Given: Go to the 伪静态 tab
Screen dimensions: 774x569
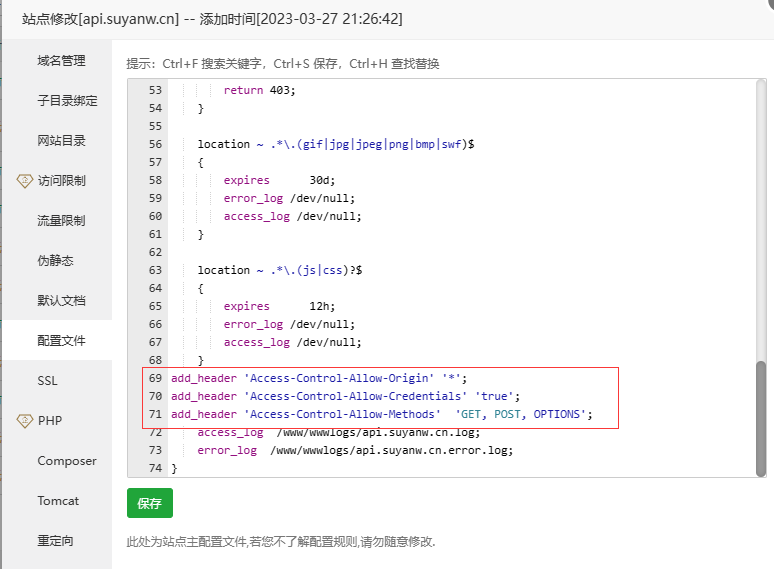Looking at the screenshot, I should 55,261.
